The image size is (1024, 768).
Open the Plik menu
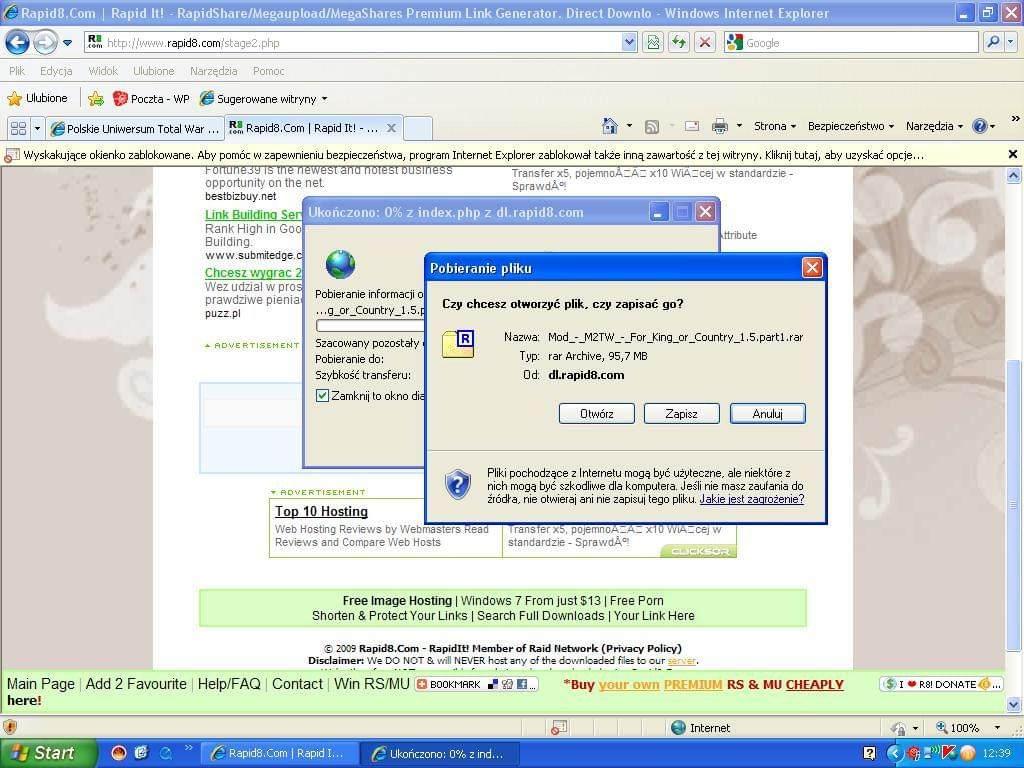[17, 71]
